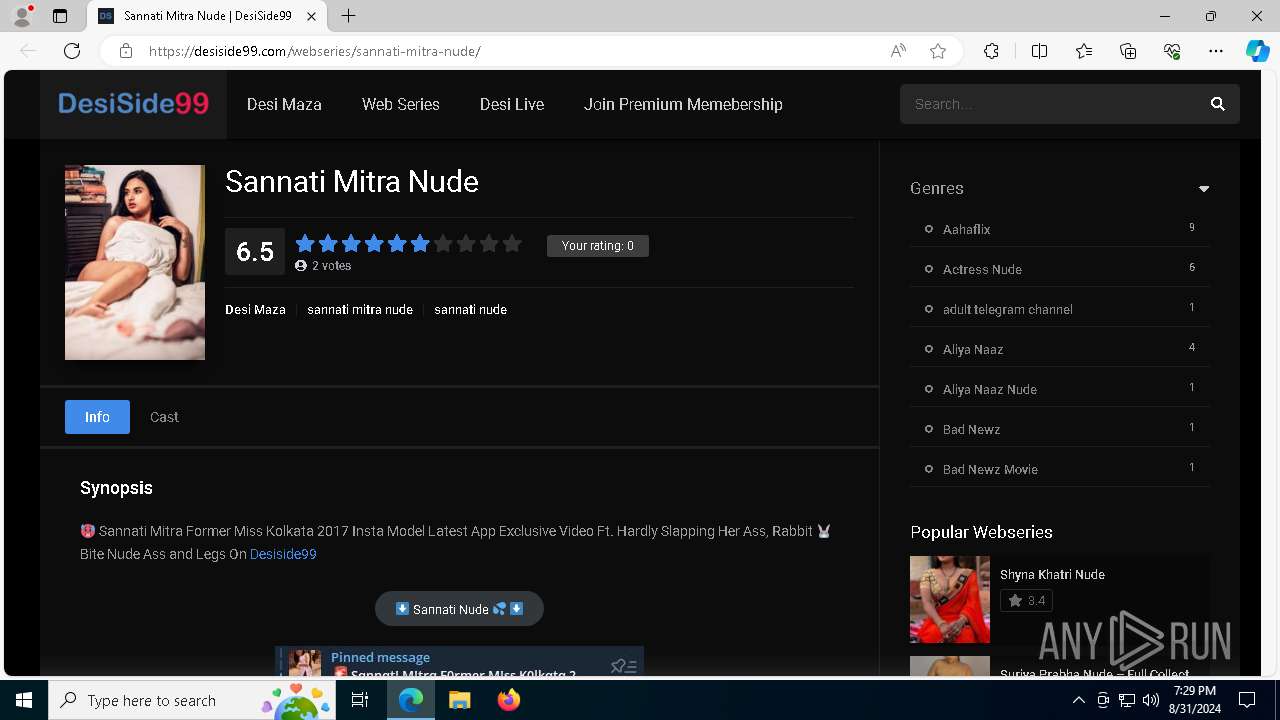This screenshot has height=720, width=1280.
Task: Open Edge Settings and more menu
Action: (1216, 51)
